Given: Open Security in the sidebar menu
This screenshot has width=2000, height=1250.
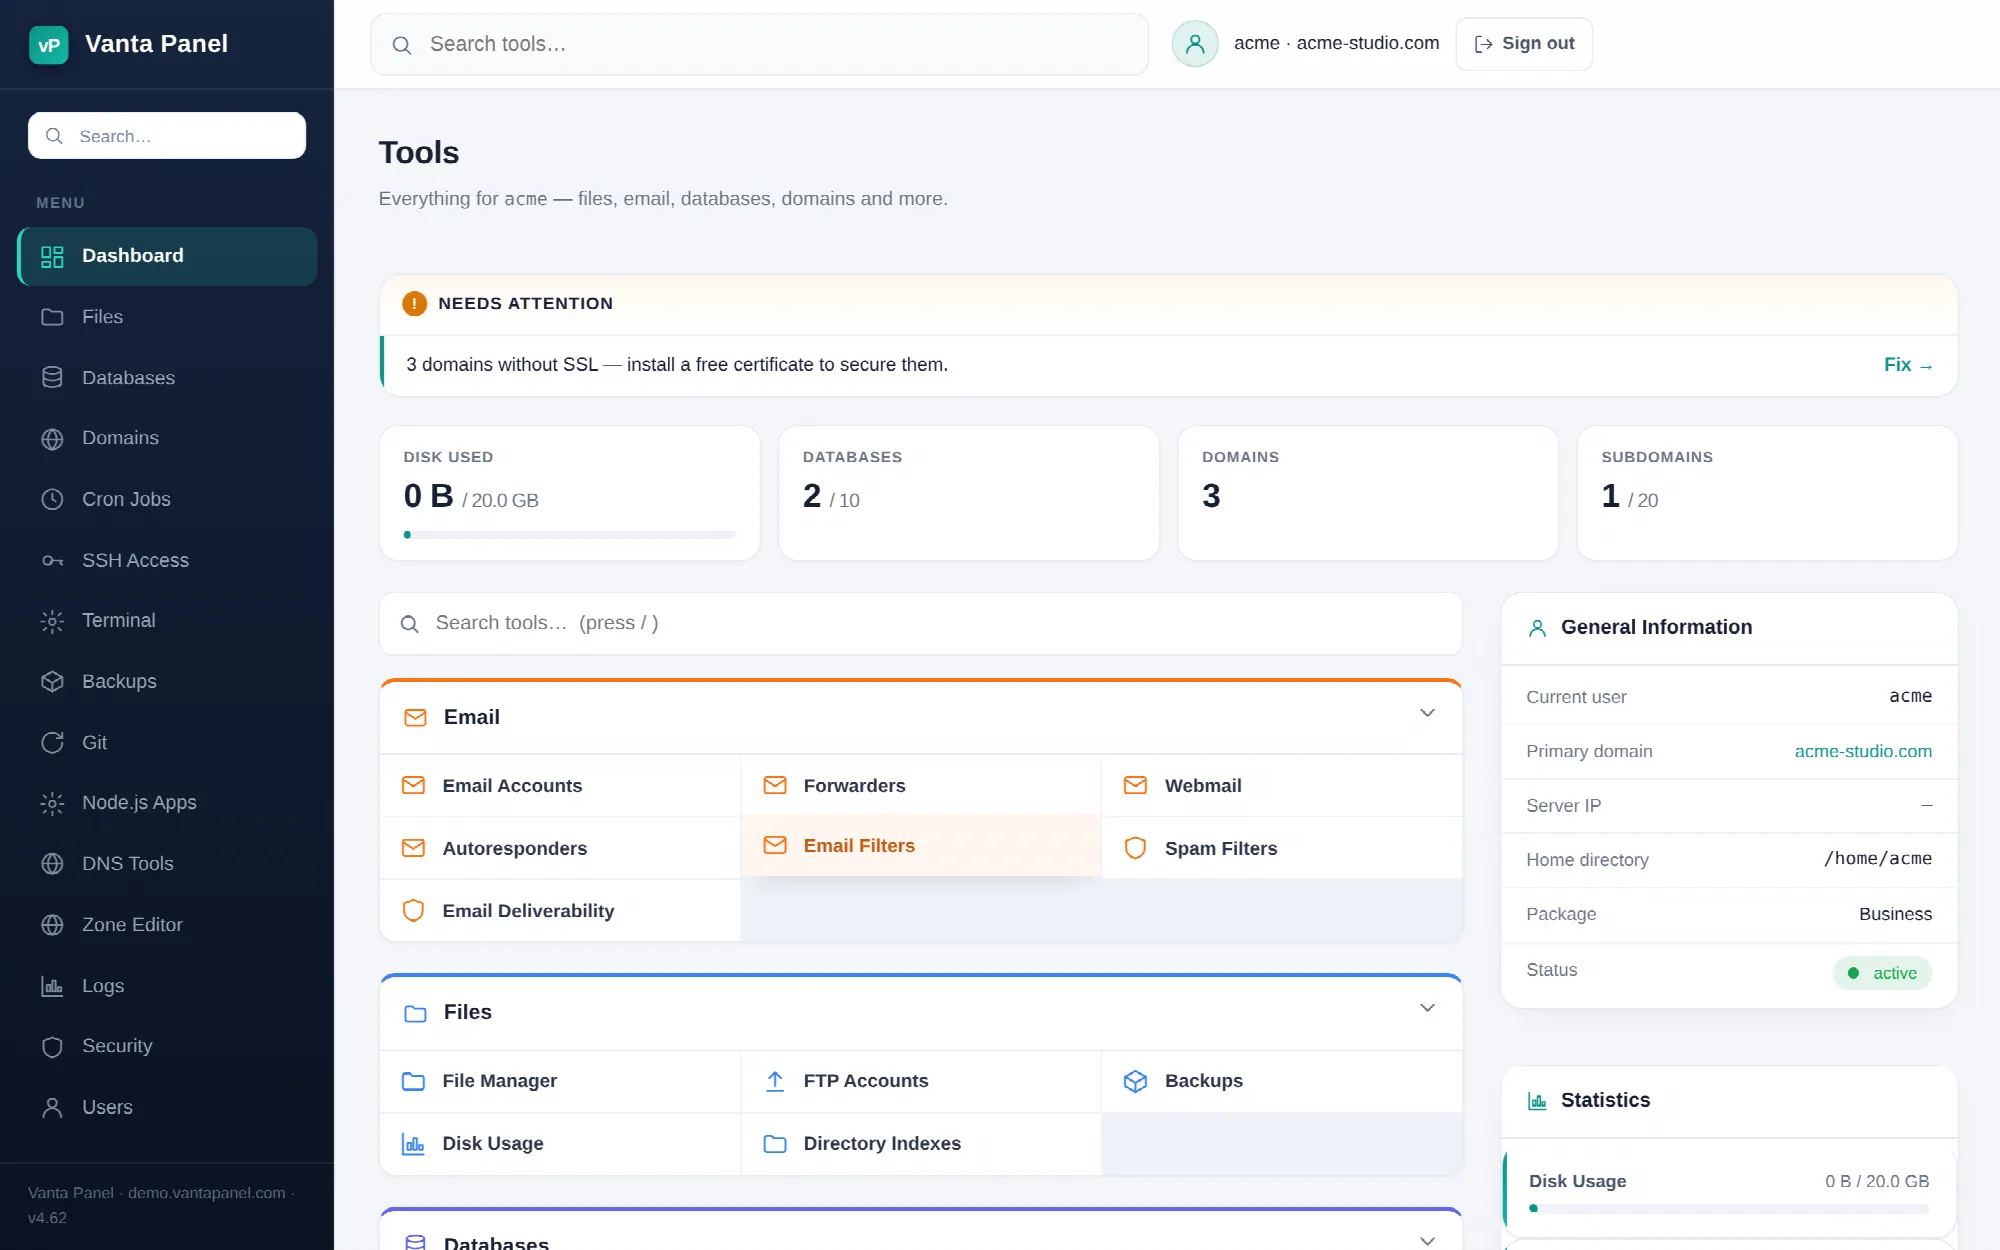Looking at the screenshot, I should coord(167,1046).
